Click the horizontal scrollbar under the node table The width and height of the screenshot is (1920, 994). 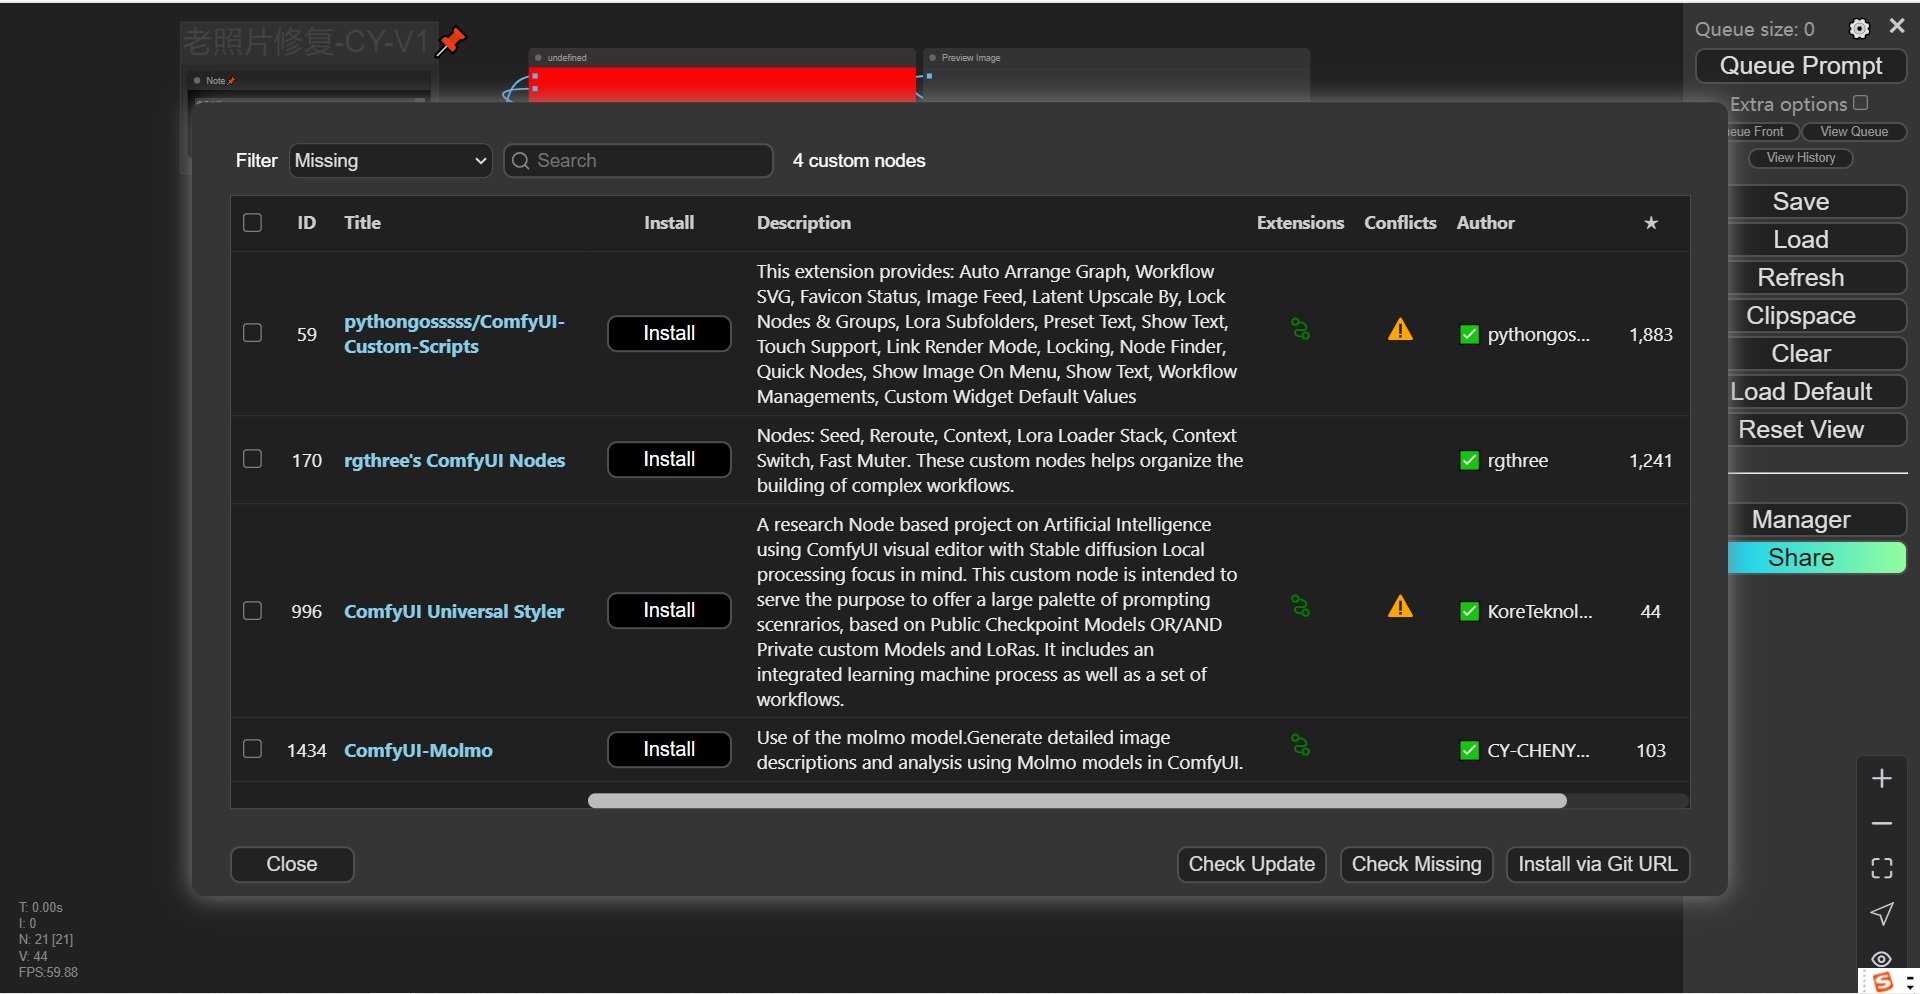pos(1077,801)
